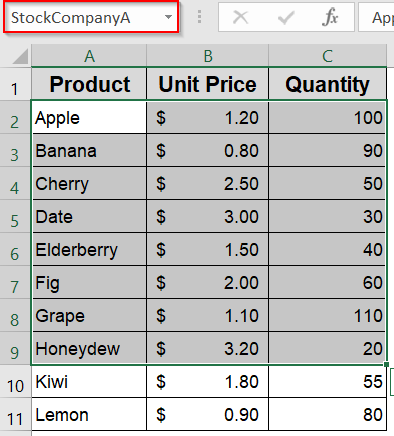Click the Cancel X icon in formula bar

click(240, 17)
